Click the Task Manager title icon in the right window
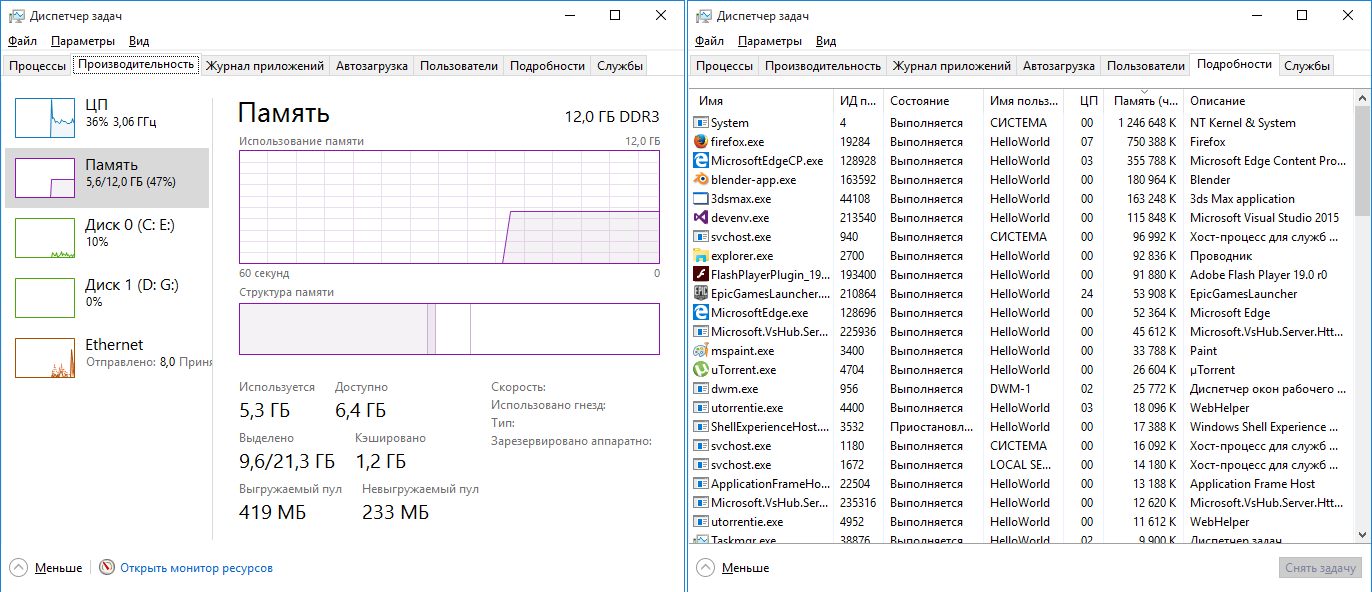1372x592 pixels. [703, 16]
